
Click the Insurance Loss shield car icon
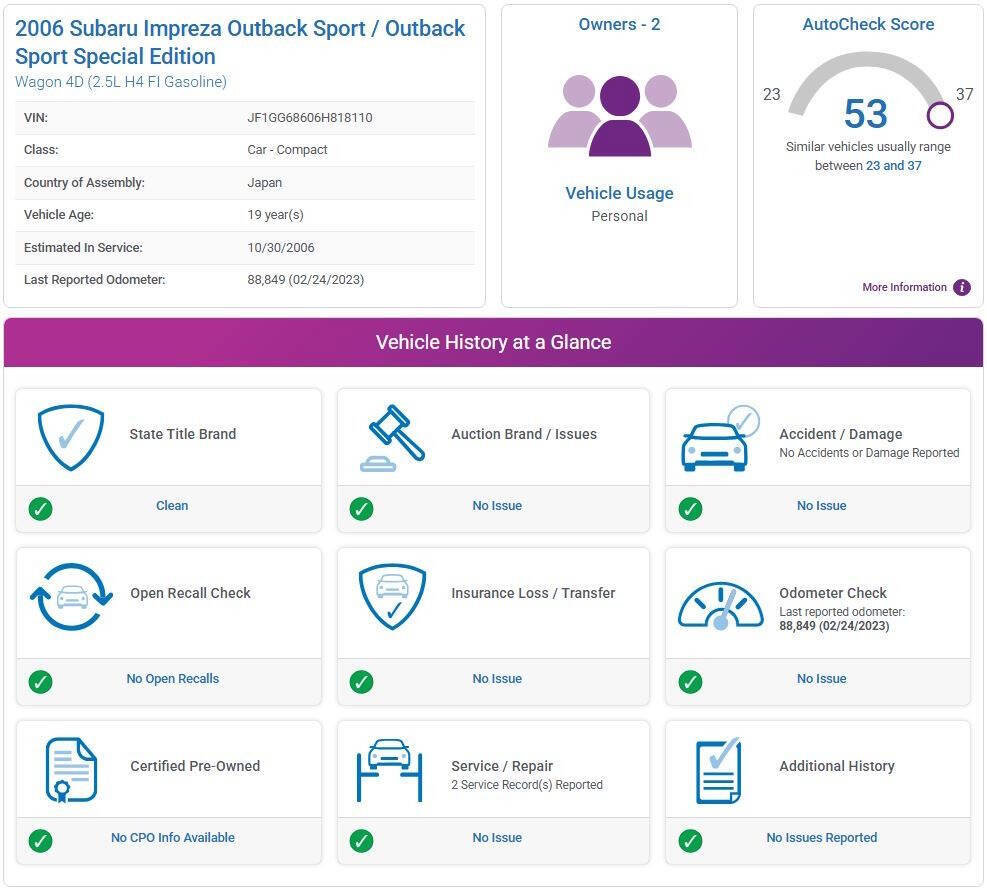tap(392, 596)
